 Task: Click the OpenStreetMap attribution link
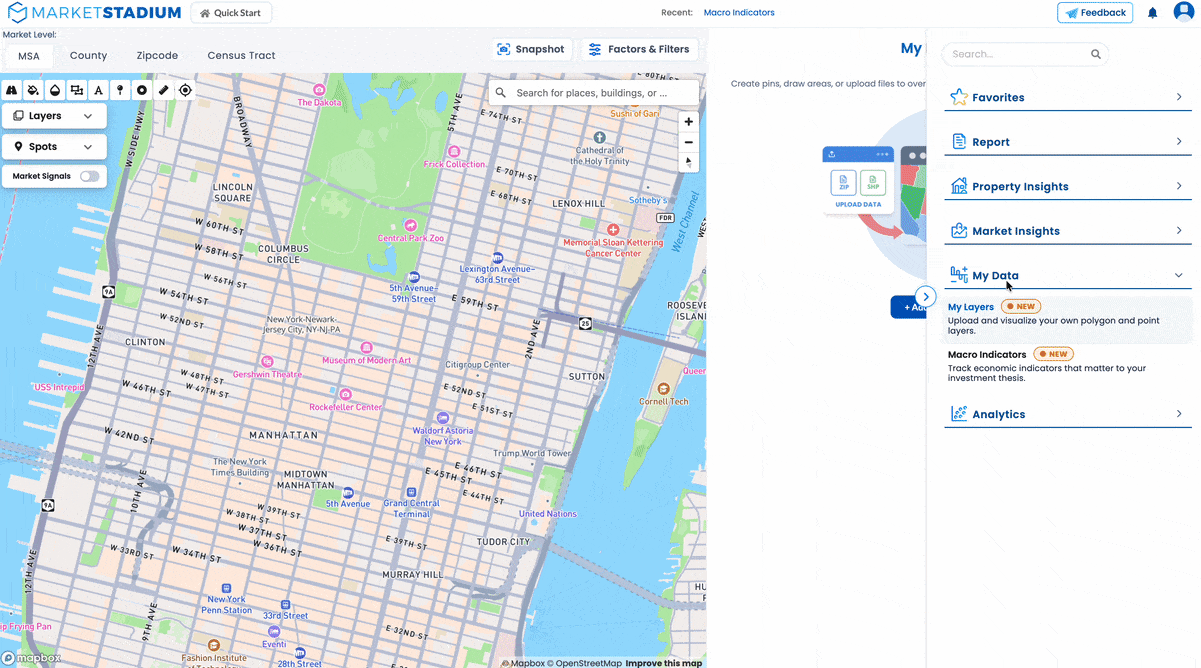583,663
